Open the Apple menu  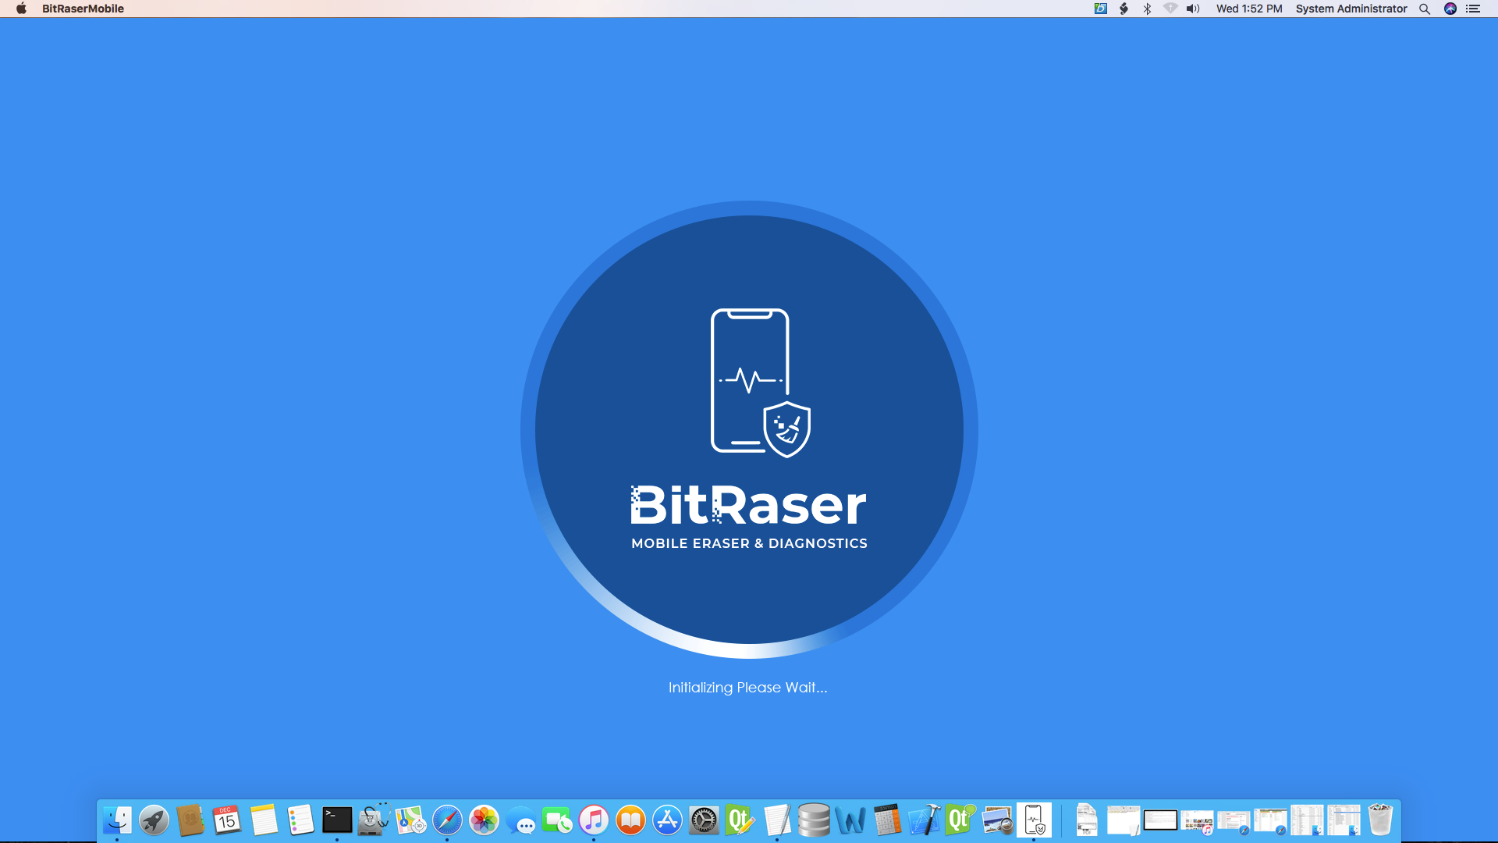click(21, 8)
